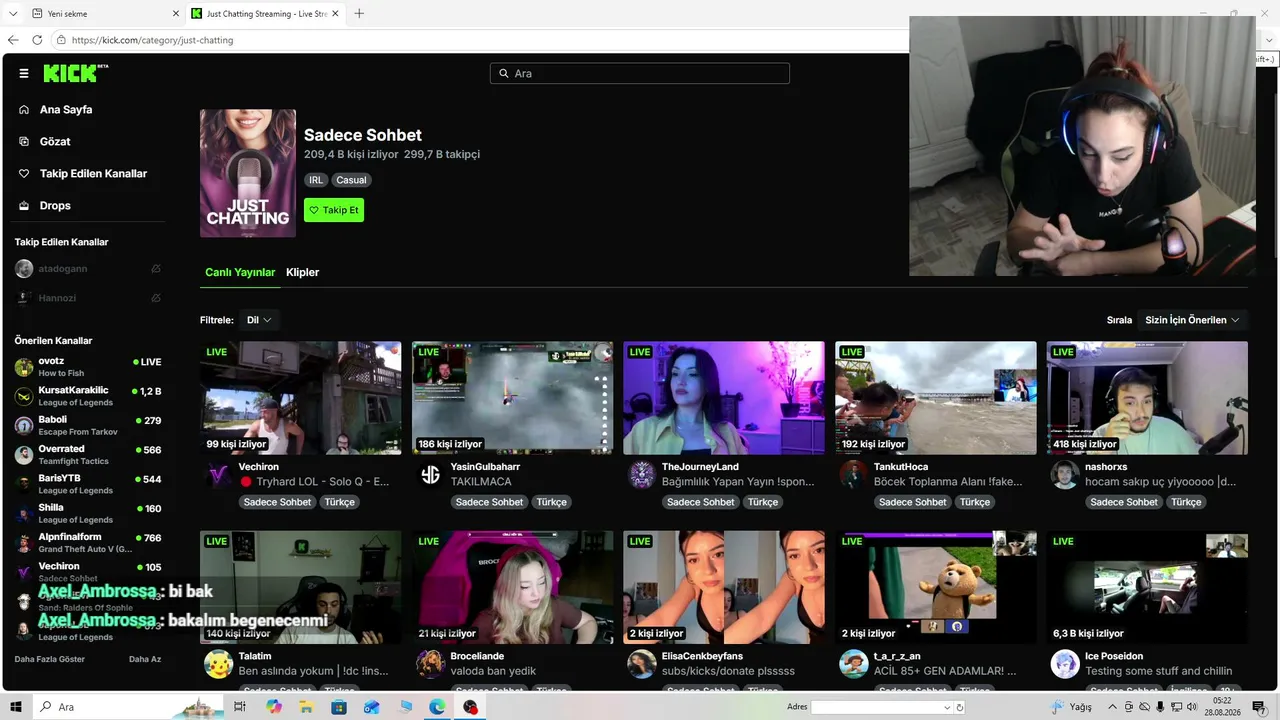Open YasinGulbaharr stream thumbnail
Image resolution: width=1280 pixels, height=720 pixels.
512,398
